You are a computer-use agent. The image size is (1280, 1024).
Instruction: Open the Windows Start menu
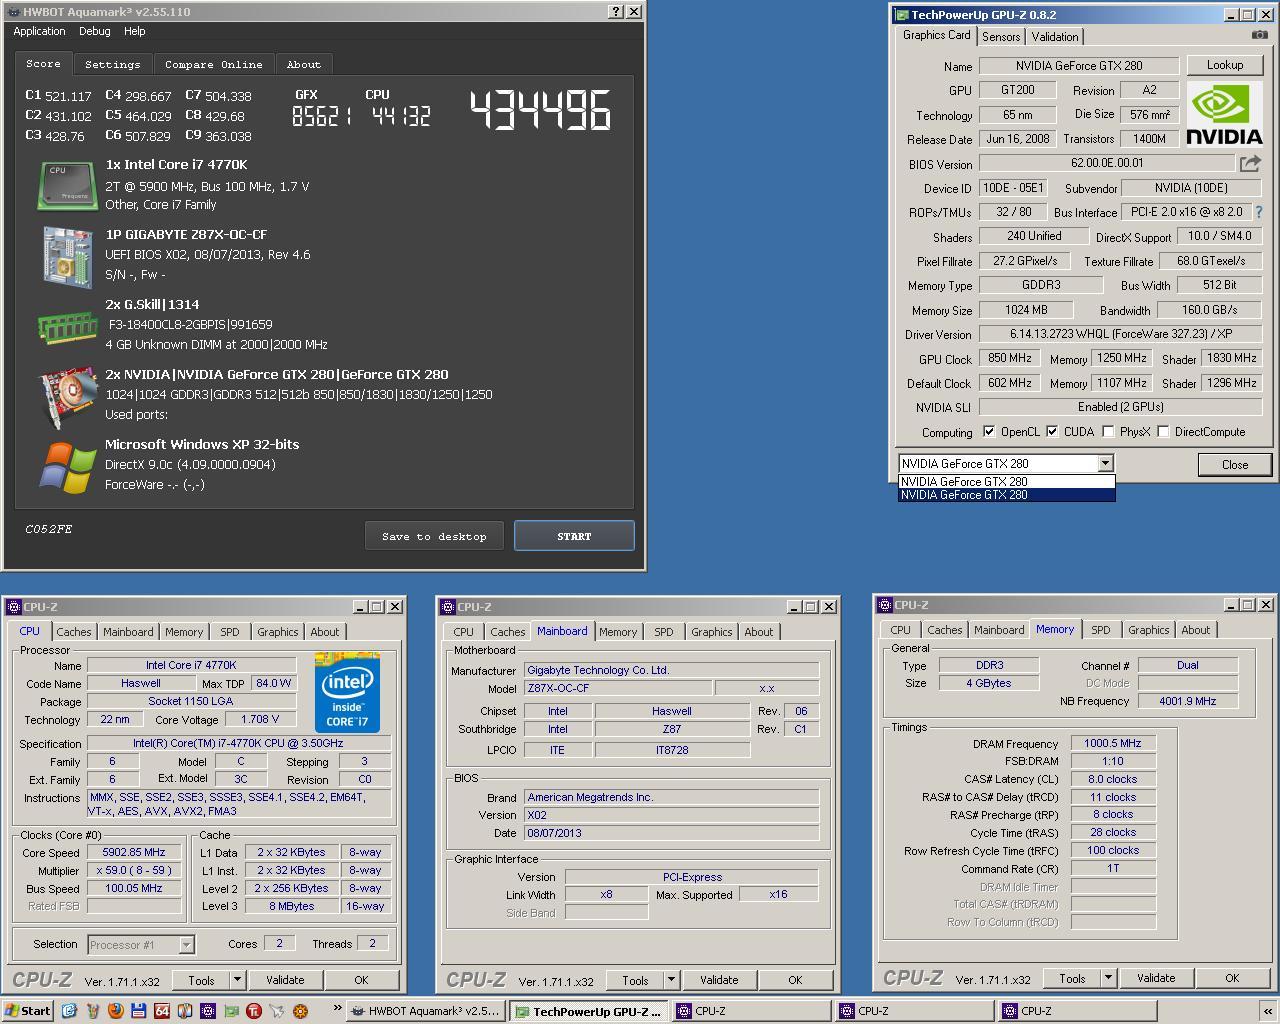click(x=28, y=1011)
